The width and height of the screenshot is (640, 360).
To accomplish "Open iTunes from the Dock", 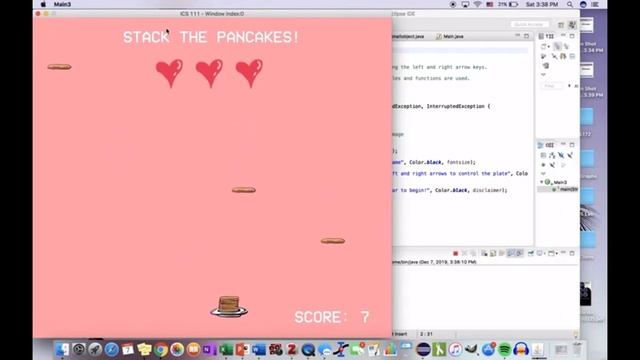I will [455, 349].
